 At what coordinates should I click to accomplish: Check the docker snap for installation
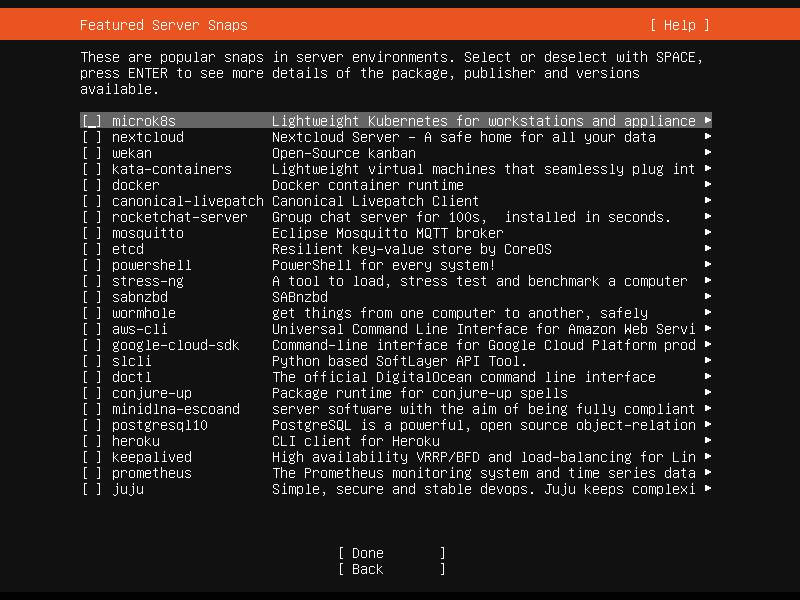tap(92, 185)
